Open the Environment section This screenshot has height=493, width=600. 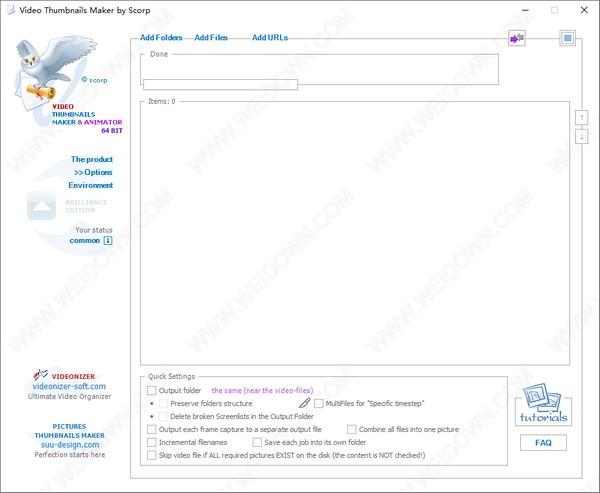click(91, 185)
